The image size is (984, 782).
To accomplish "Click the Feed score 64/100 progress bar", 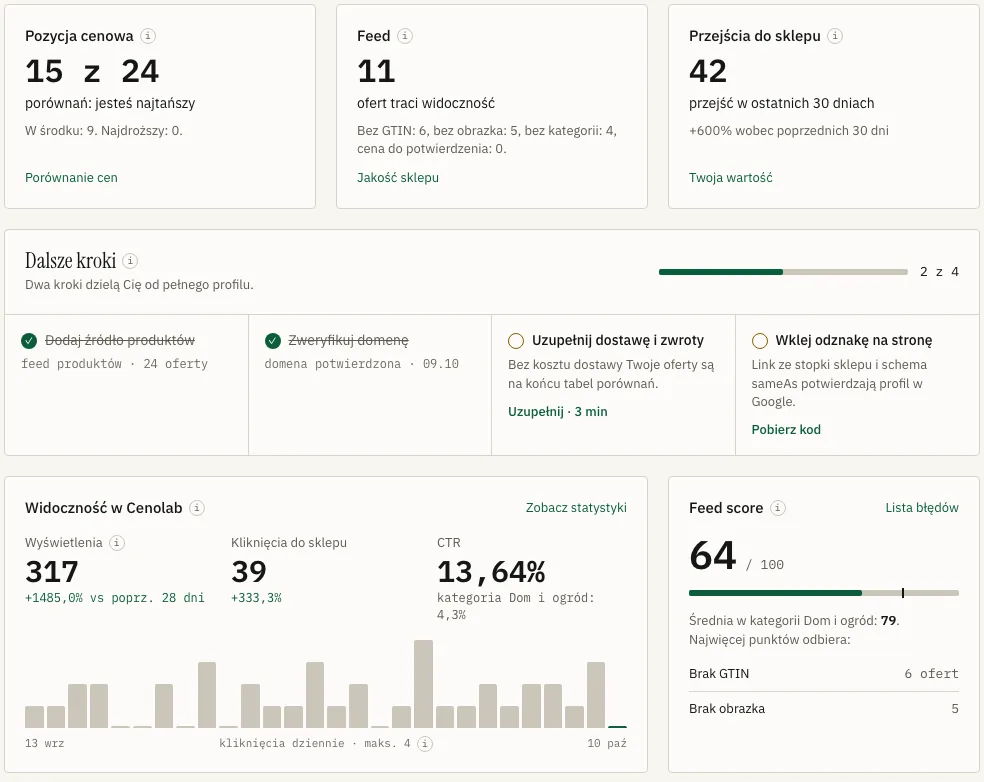I will click(823, 593).
